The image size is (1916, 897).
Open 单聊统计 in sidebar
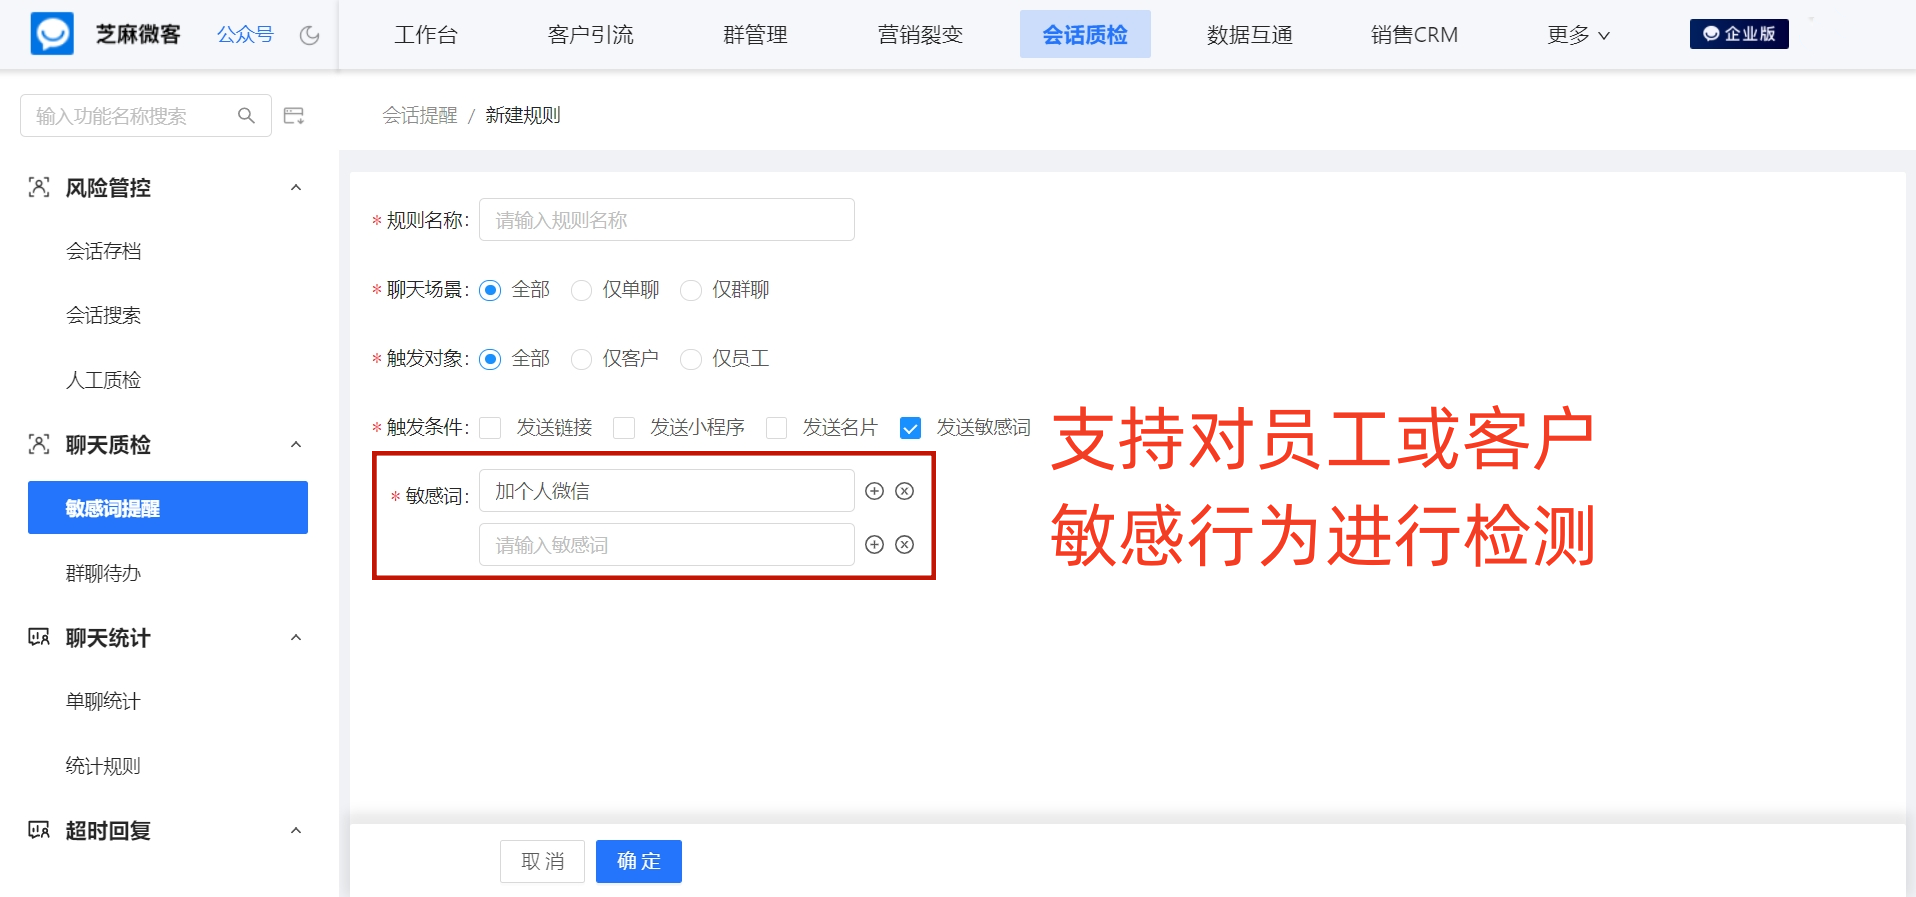coord(104,701)
